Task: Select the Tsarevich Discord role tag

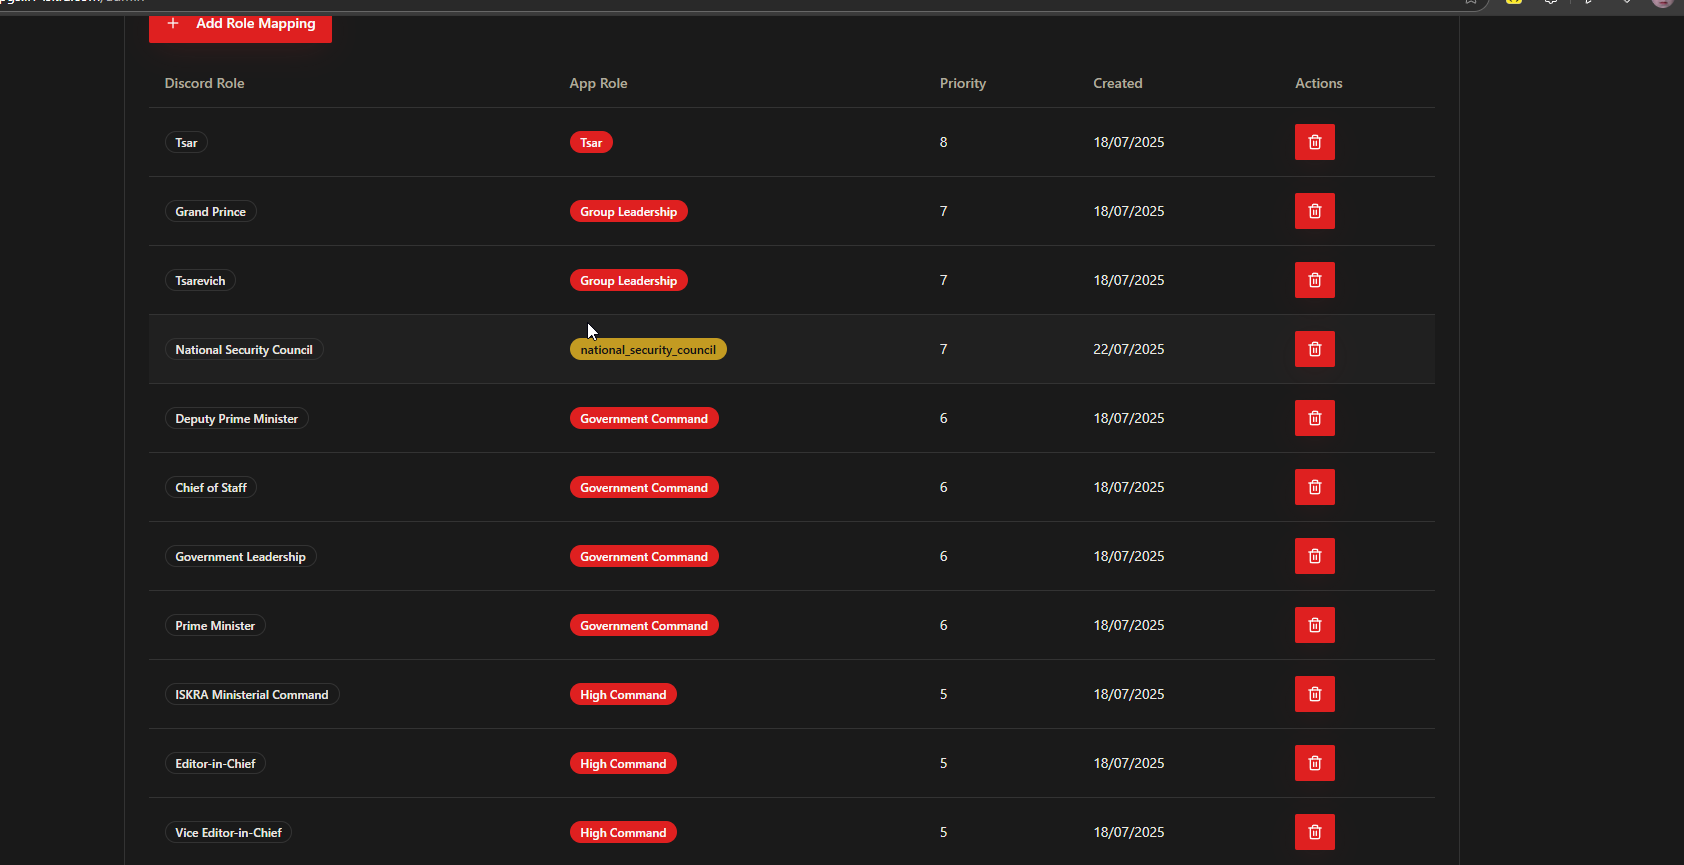Action: pyautogui.click(x=200, y=280)
